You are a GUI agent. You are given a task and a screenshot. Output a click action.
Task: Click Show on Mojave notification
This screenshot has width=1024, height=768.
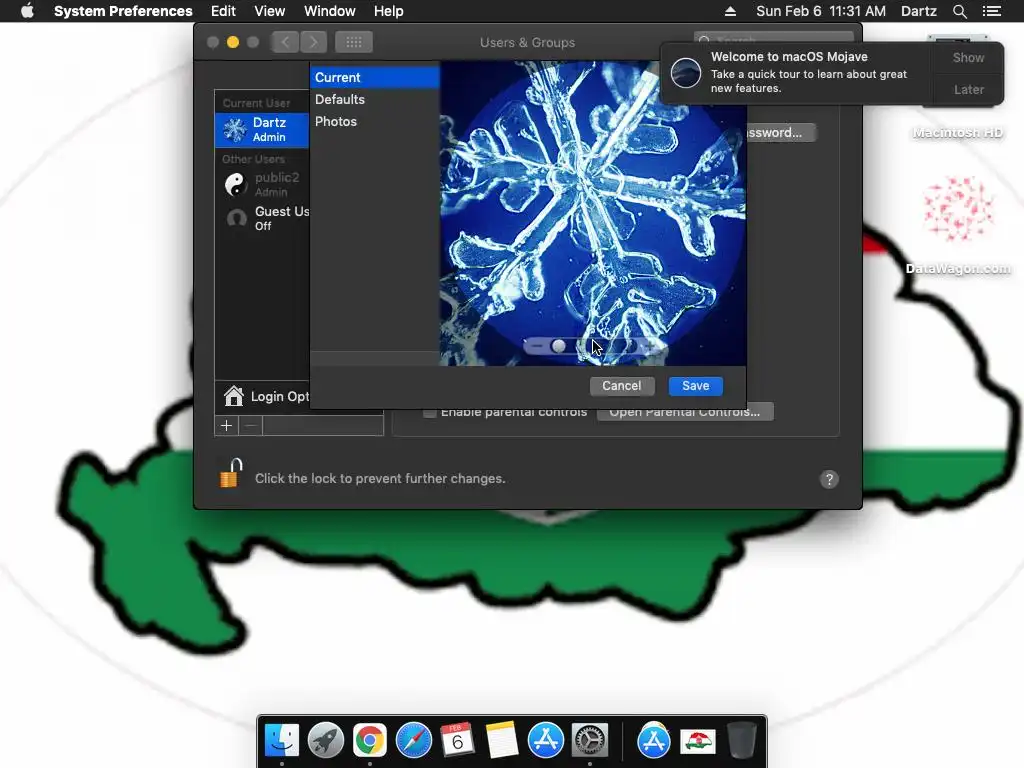[x=968, y=57]
